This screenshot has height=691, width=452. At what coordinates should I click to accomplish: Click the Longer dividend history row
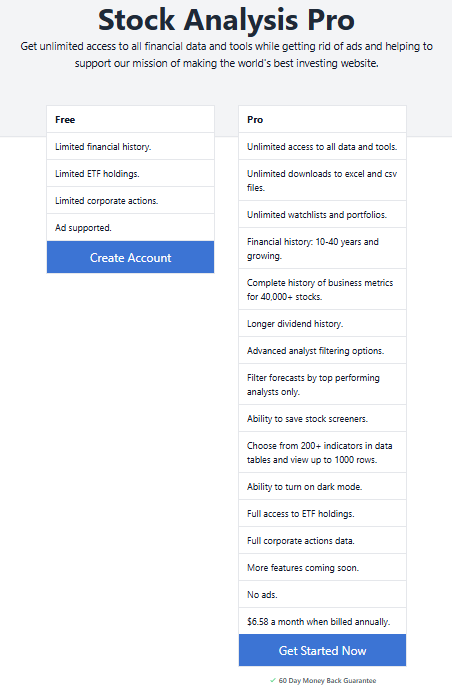coord(322,323)
